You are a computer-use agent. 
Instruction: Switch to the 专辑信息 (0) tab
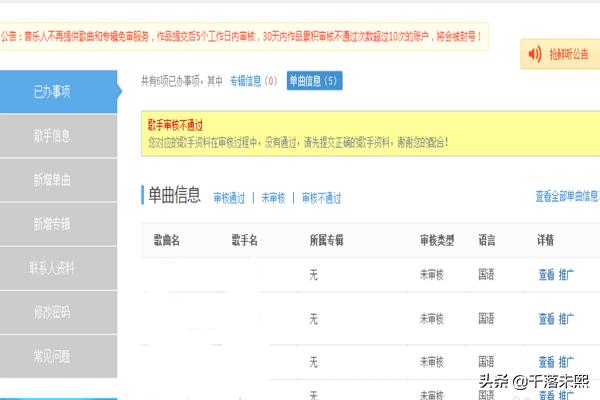253,80
